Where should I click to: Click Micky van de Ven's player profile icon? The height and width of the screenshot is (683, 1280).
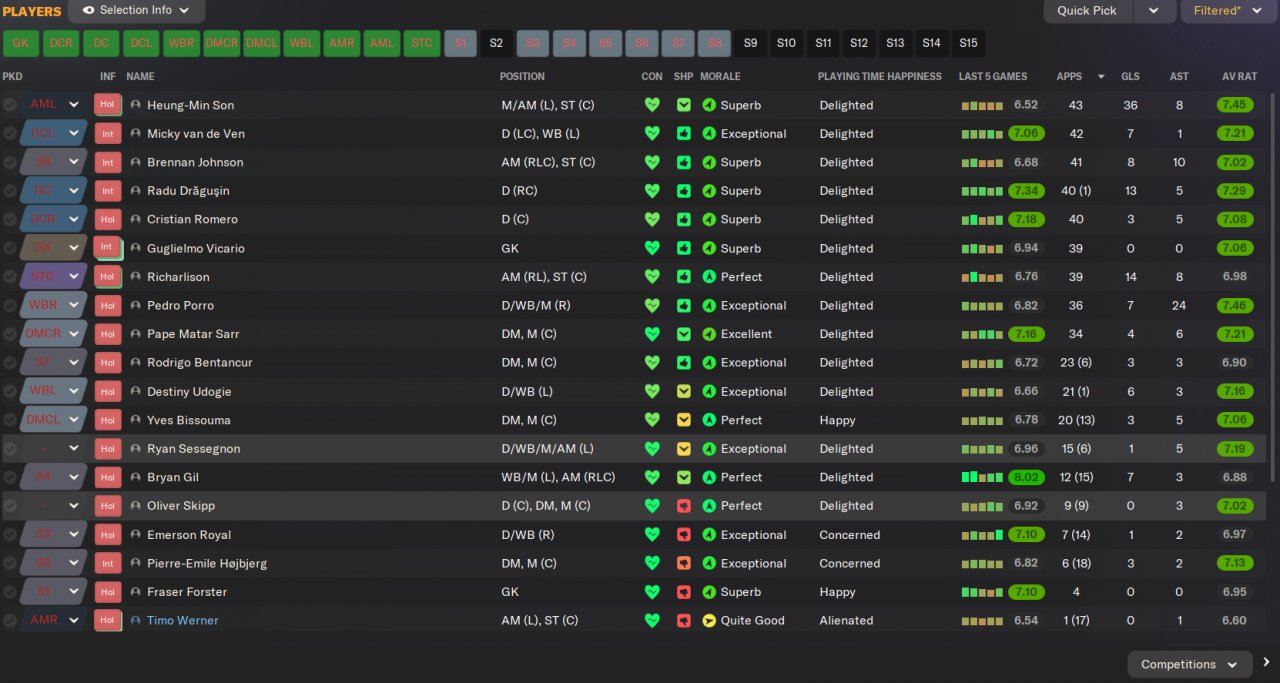(135, 133)
